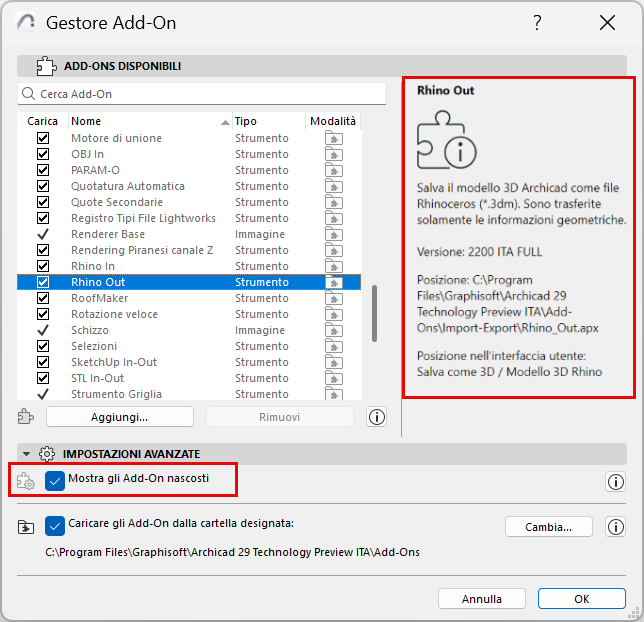
Task: Click the Aggiungi... button
Action: click(120, 417)
